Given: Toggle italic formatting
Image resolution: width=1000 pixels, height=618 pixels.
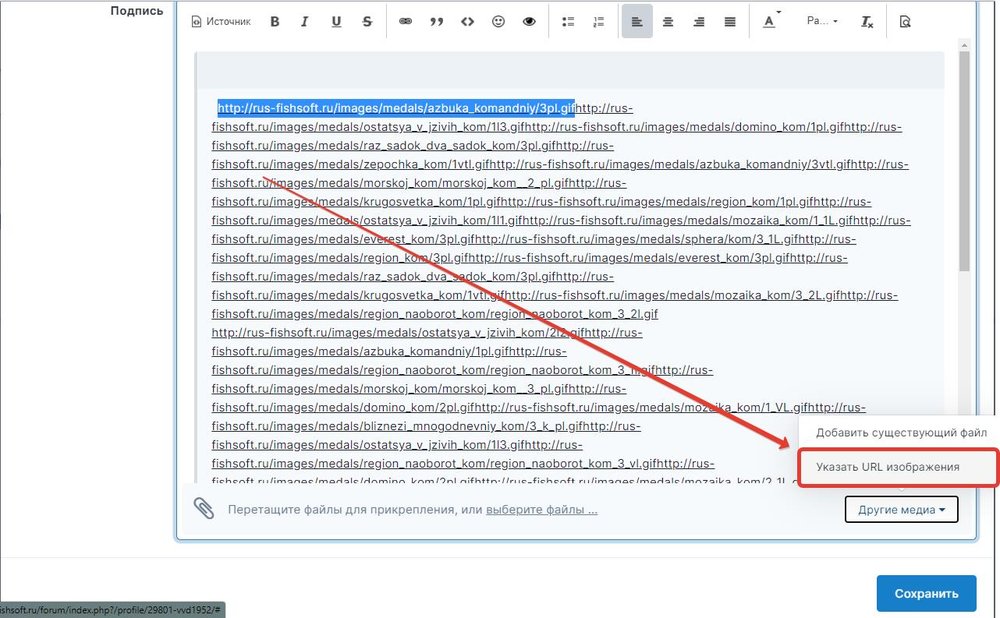Looking at the screenshot, I should click(x=305, y=21).
